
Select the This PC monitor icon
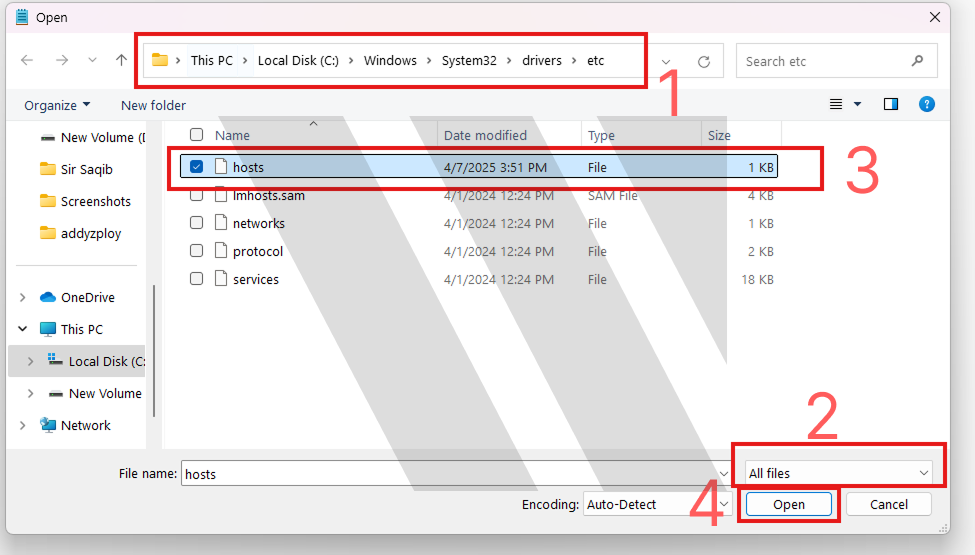(x=48, y=329)
